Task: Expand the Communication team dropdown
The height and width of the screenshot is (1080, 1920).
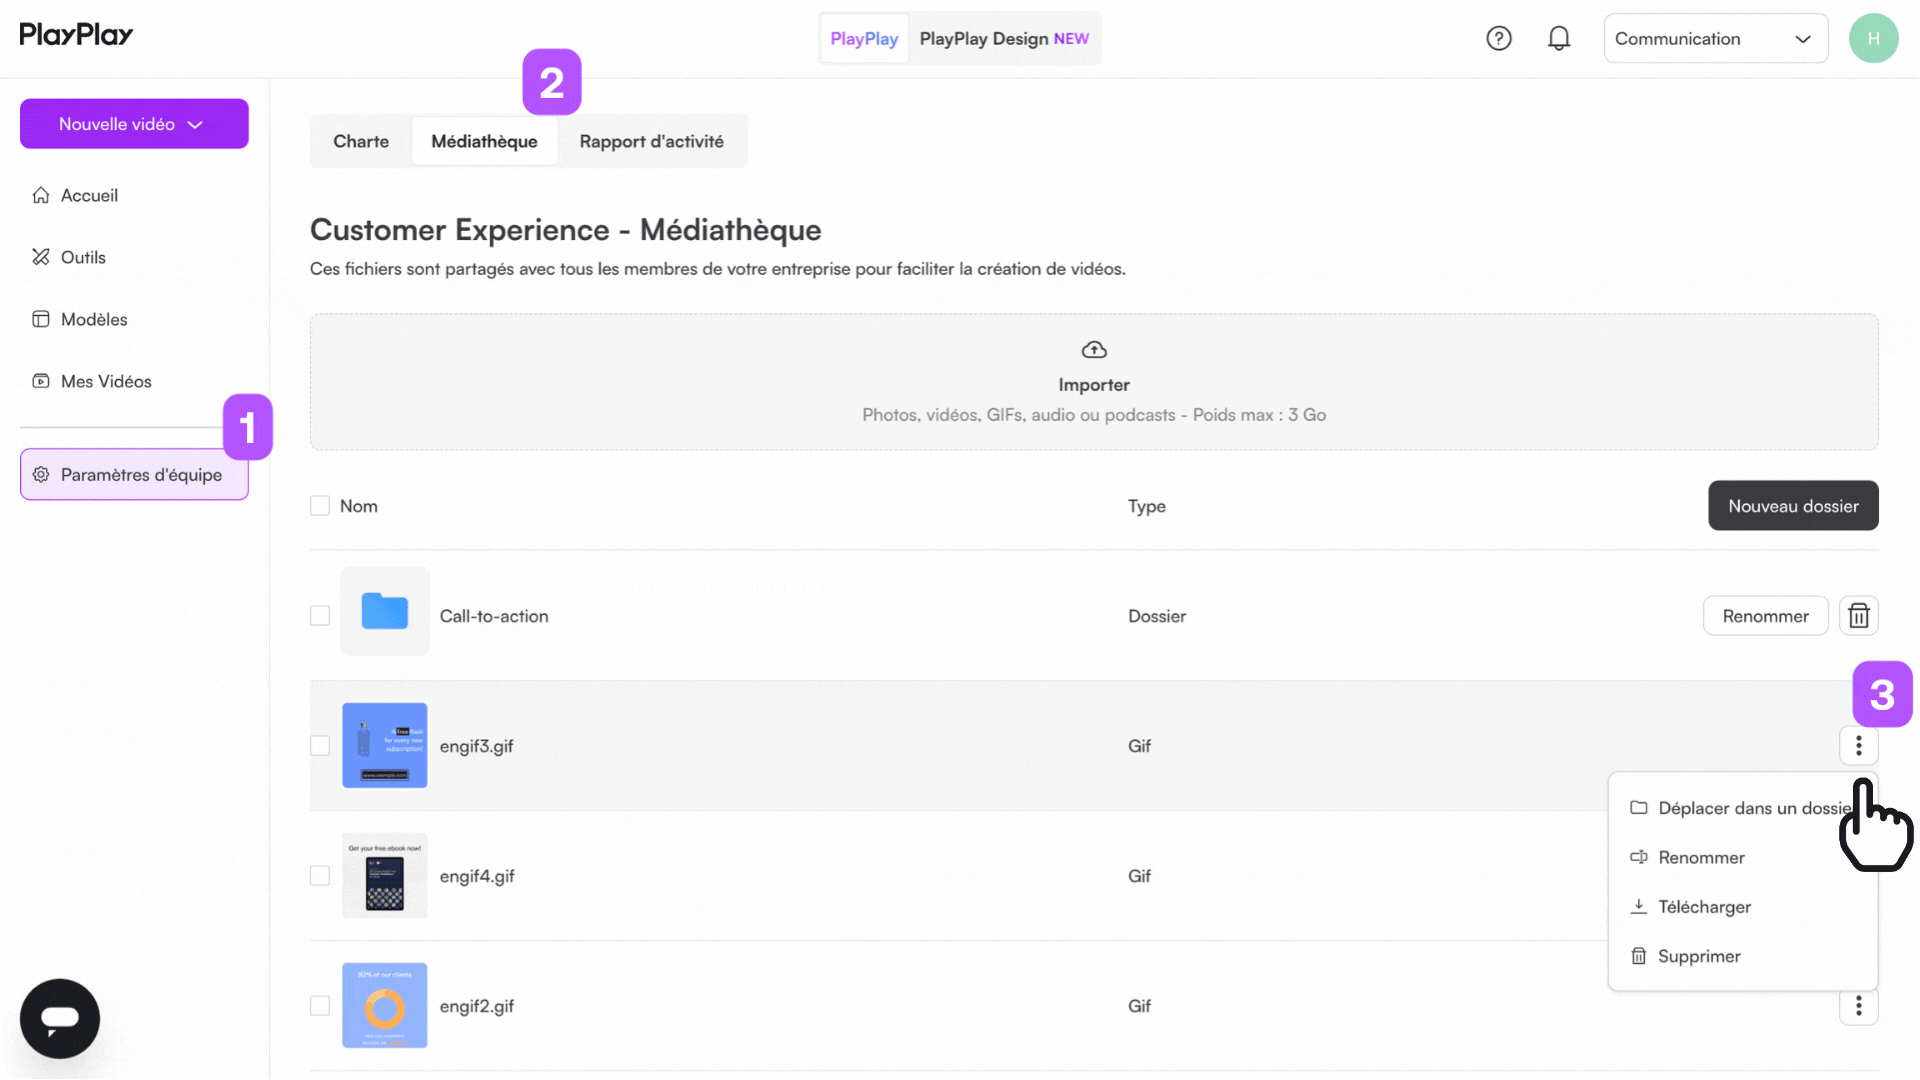Action: click(1716, 39)
